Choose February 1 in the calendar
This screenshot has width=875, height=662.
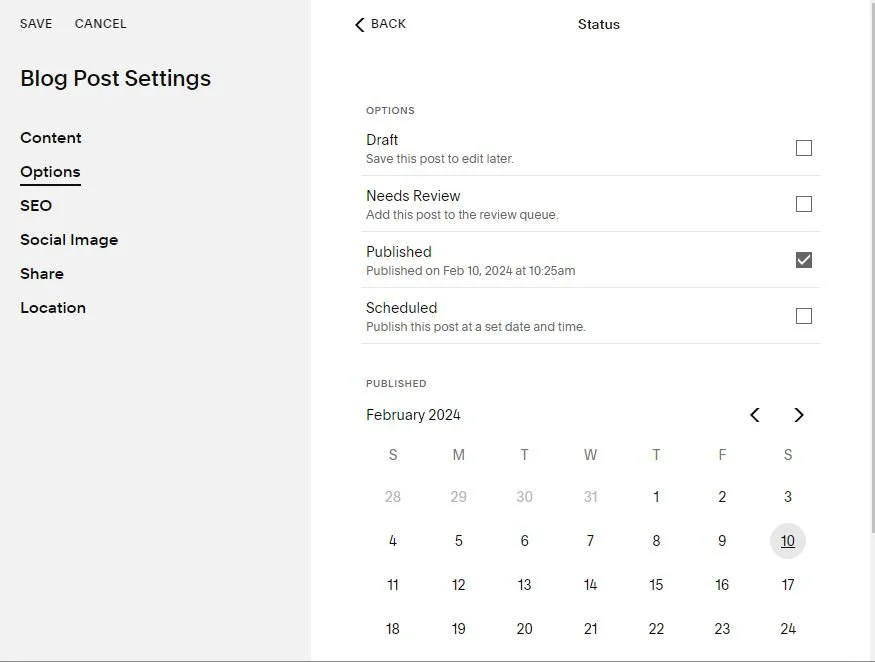(656, 497)
